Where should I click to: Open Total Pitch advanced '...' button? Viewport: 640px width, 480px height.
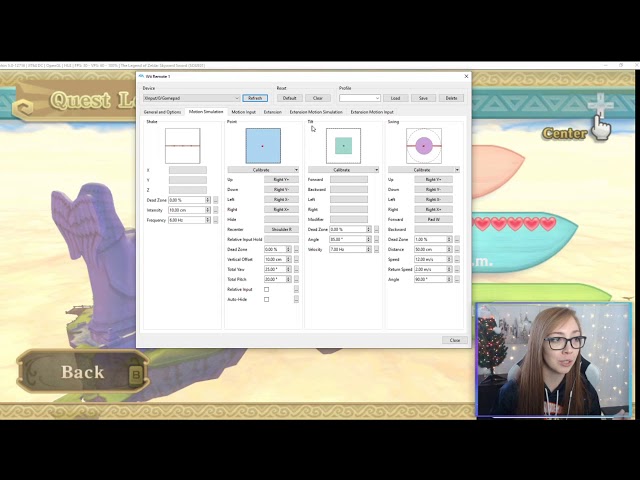[x=296, y=280]
